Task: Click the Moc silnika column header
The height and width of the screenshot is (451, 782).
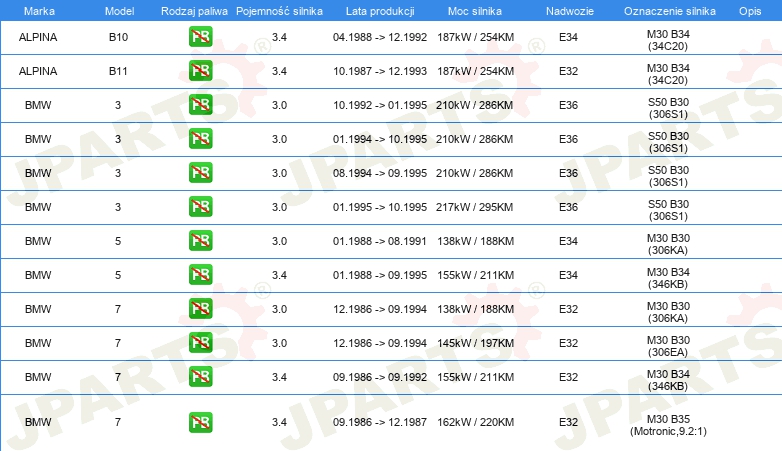Action: [x=475, y=11]
